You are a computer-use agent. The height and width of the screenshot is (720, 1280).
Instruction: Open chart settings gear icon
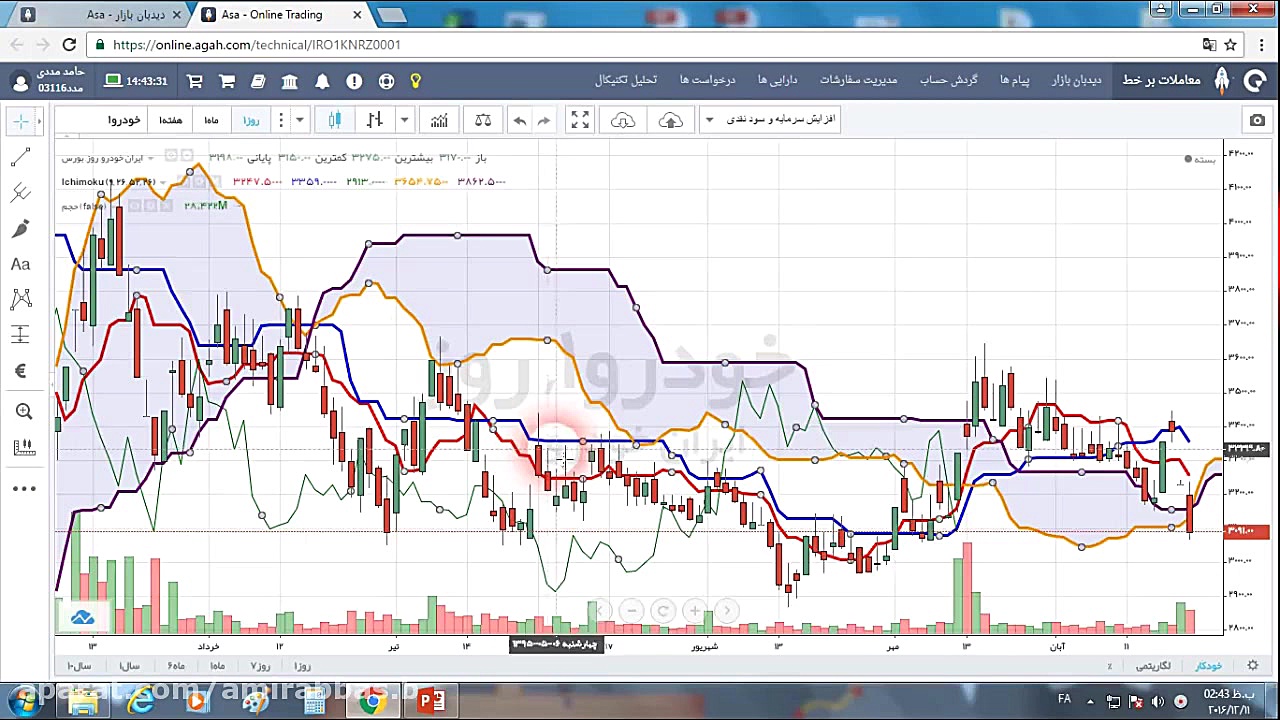click(1252, 666)
